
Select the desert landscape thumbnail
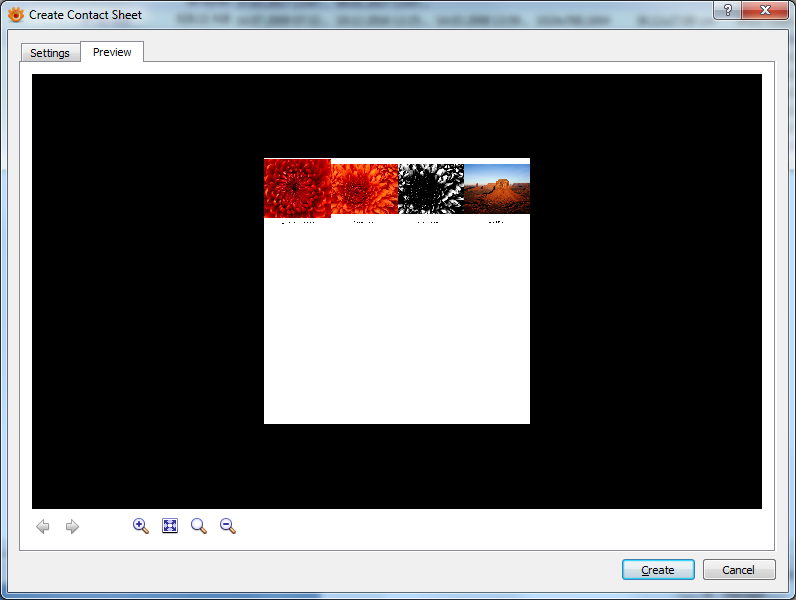coord(497,189)
